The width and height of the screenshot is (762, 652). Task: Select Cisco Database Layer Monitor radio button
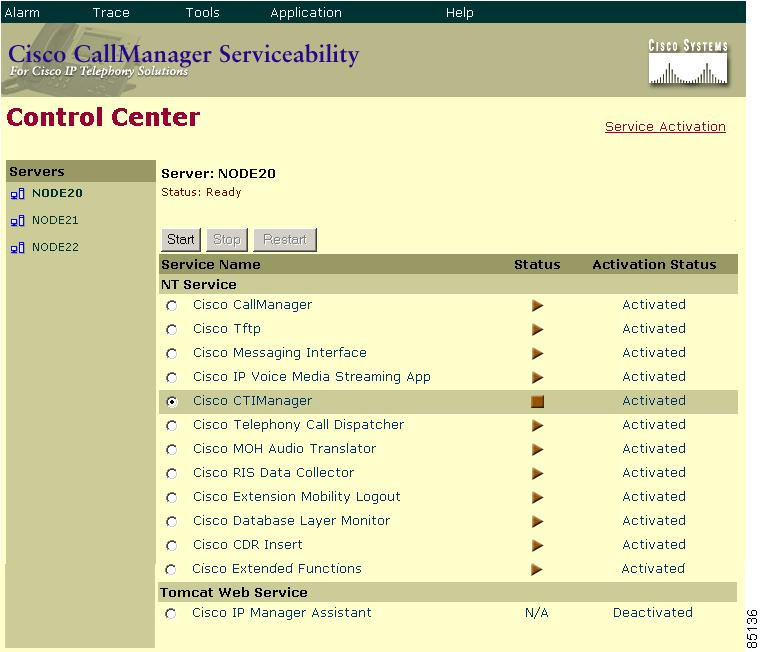pyautogui.click(x=172, y=522)
